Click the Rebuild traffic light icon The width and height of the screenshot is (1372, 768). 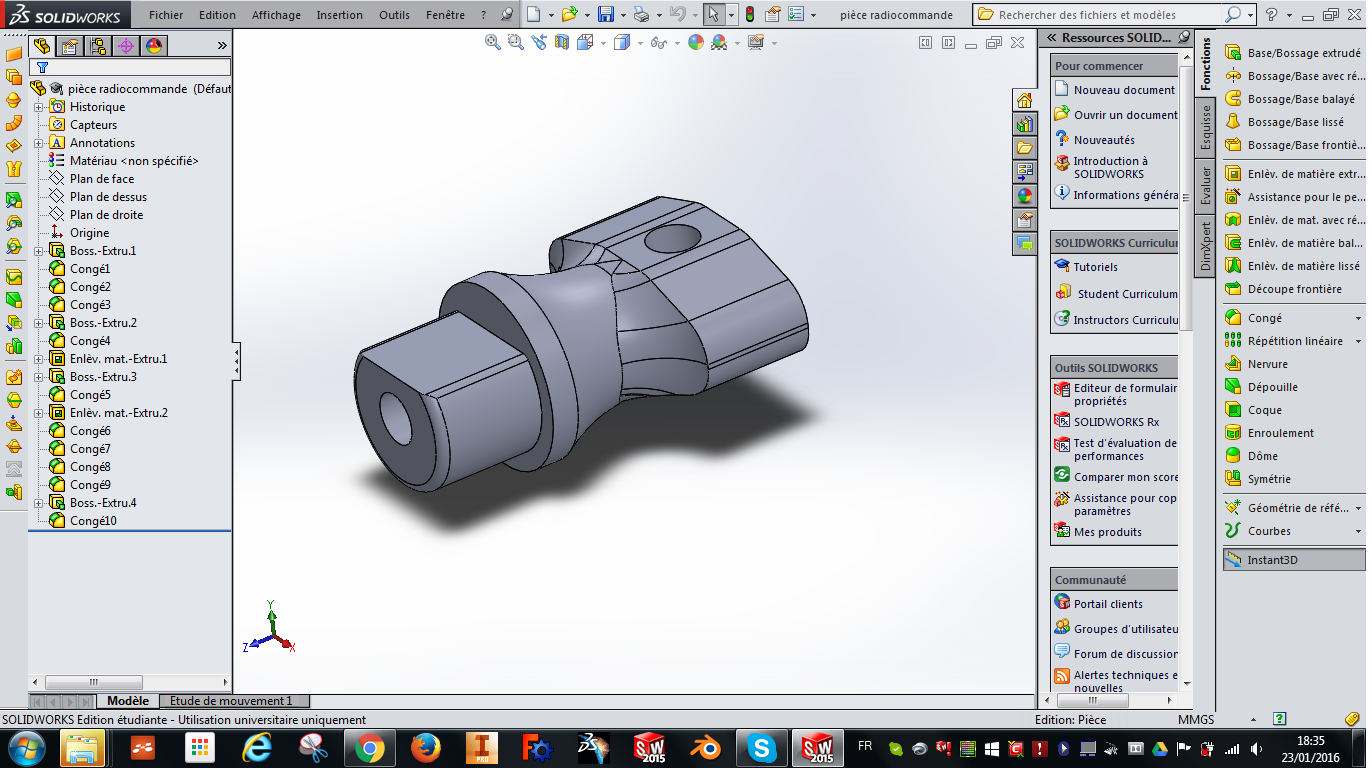tap(749, 15)
